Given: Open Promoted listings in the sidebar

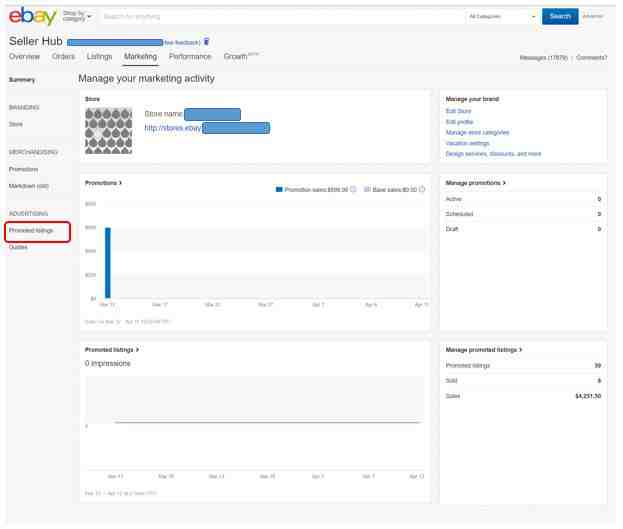Looking at the screenshot, I should (x=31, y=233).
